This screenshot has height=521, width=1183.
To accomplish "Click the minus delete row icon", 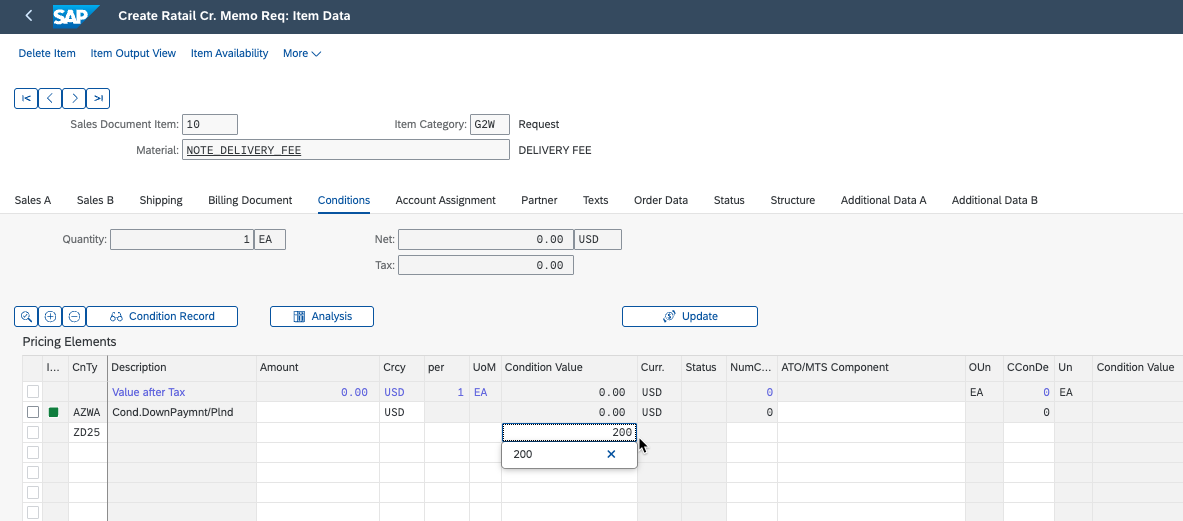I will [74, 316].
